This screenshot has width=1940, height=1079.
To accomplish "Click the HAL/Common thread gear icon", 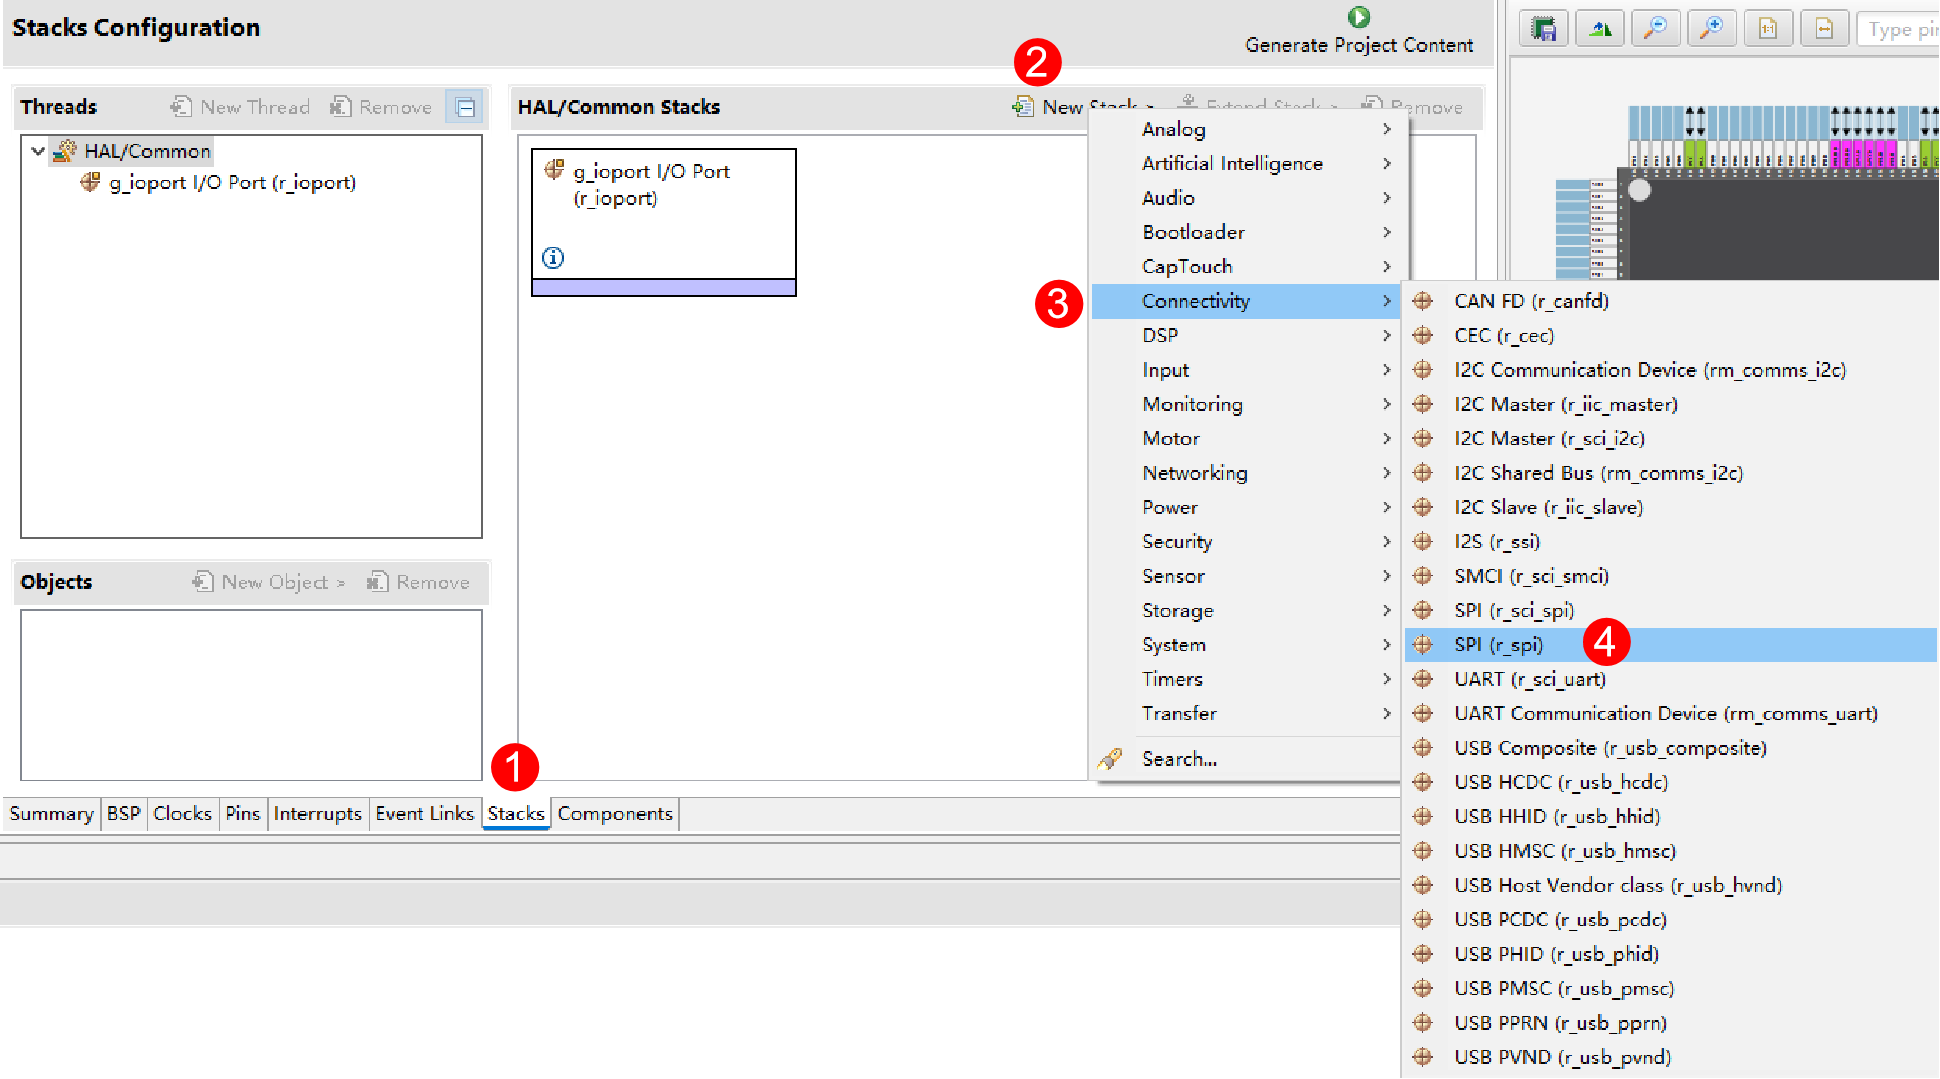I will pos(65,151).
